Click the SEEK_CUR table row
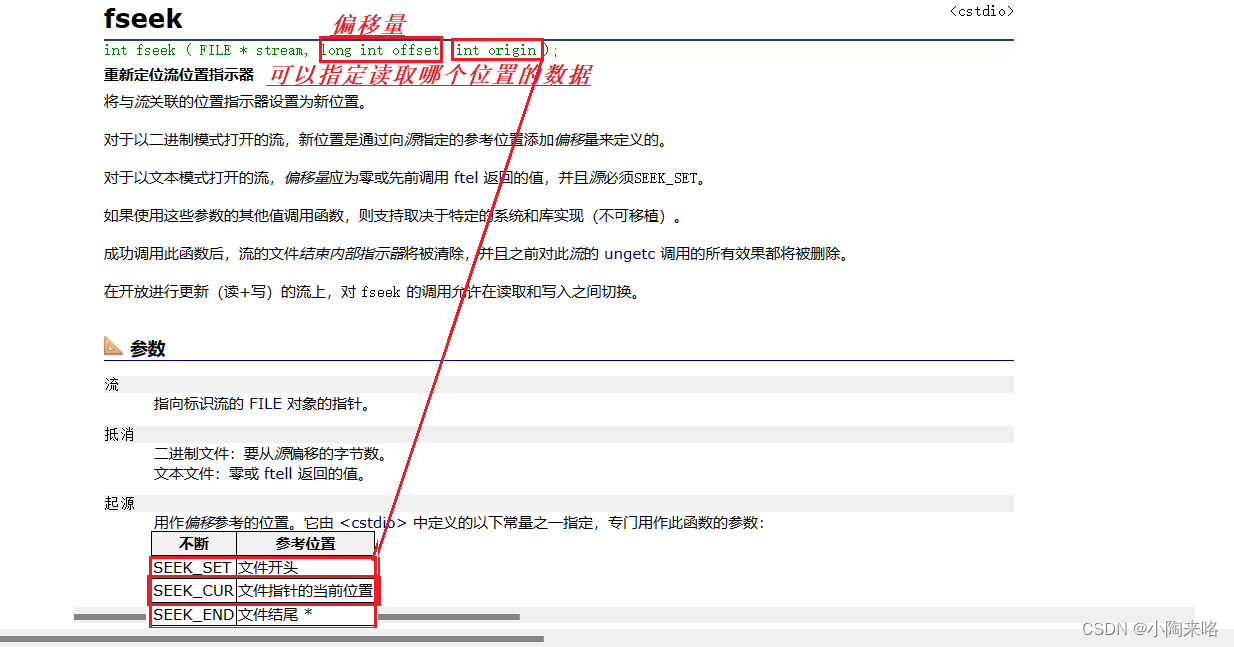The width and height of the screenshot is (1234, 647). [x=193, y=590]
